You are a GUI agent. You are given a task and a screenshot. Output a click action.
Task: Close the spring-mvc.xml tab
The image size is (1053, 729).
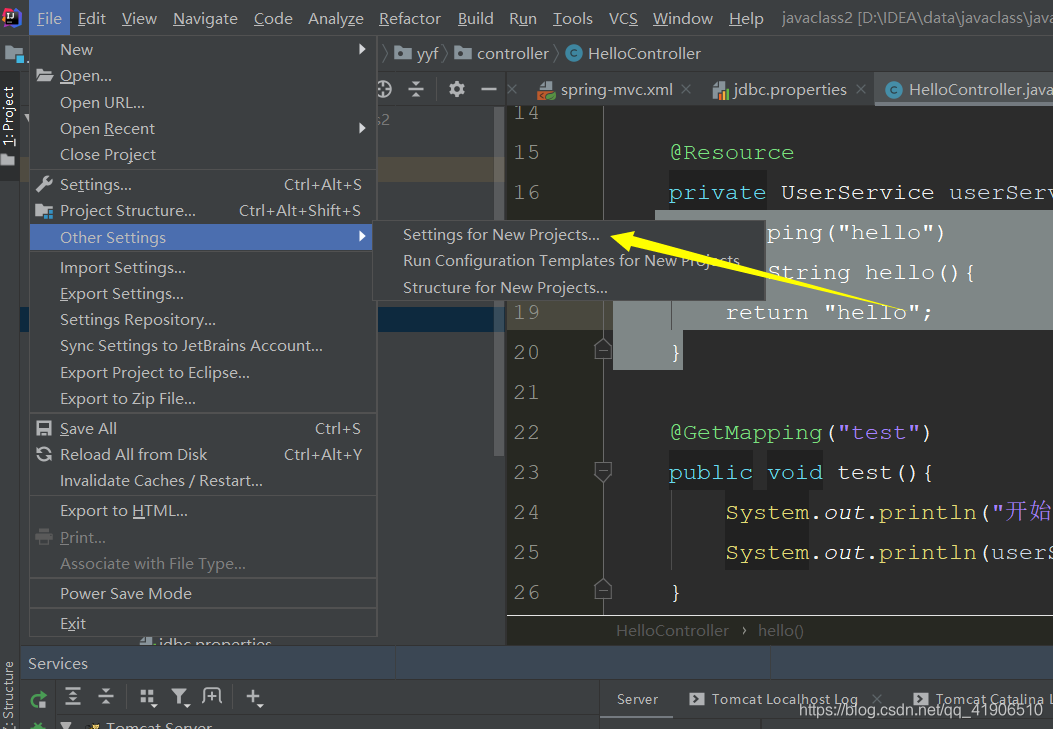[686, 89]
